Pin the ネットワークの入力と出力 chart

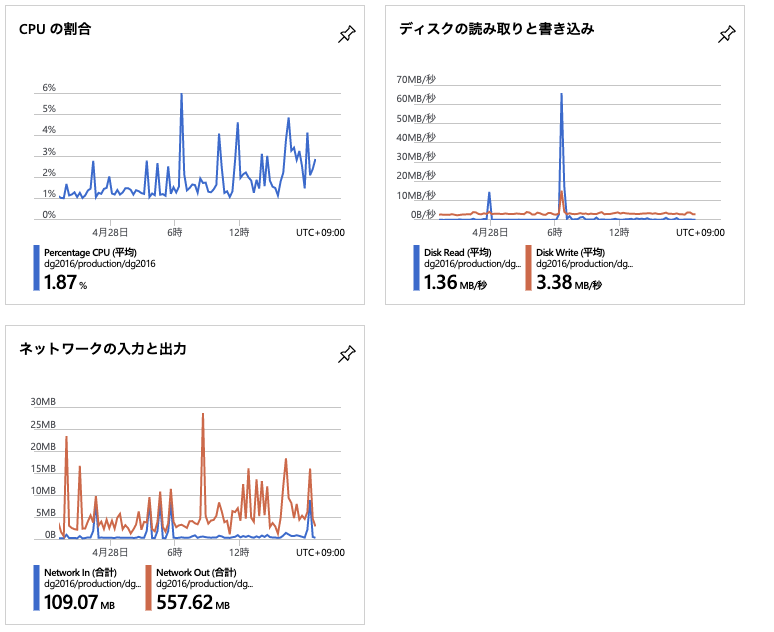pyautogui.click(x=346, y=353)
